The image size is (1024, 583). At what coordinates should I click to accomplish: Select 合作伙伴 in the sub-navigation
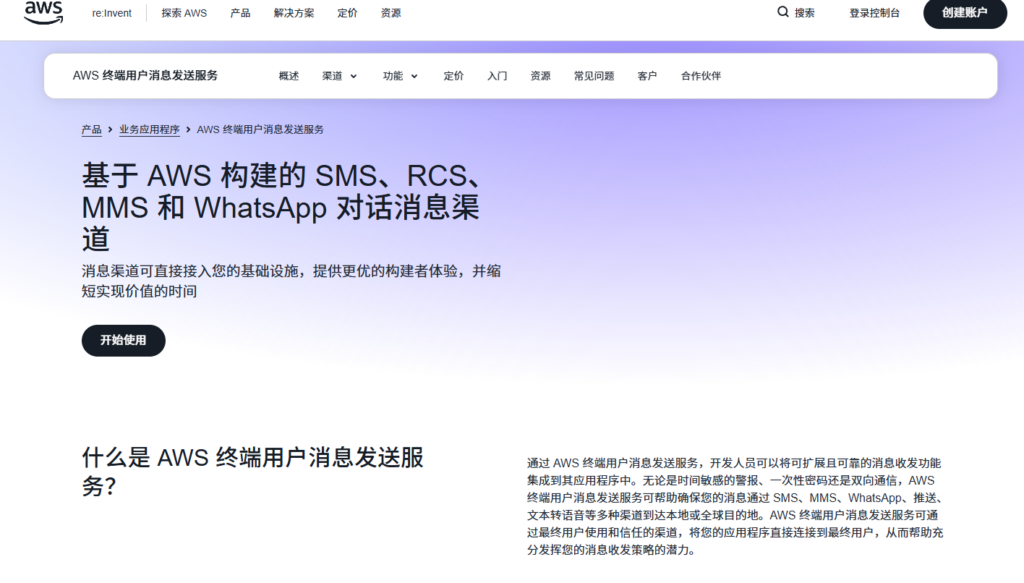click(x=701, y=76)
